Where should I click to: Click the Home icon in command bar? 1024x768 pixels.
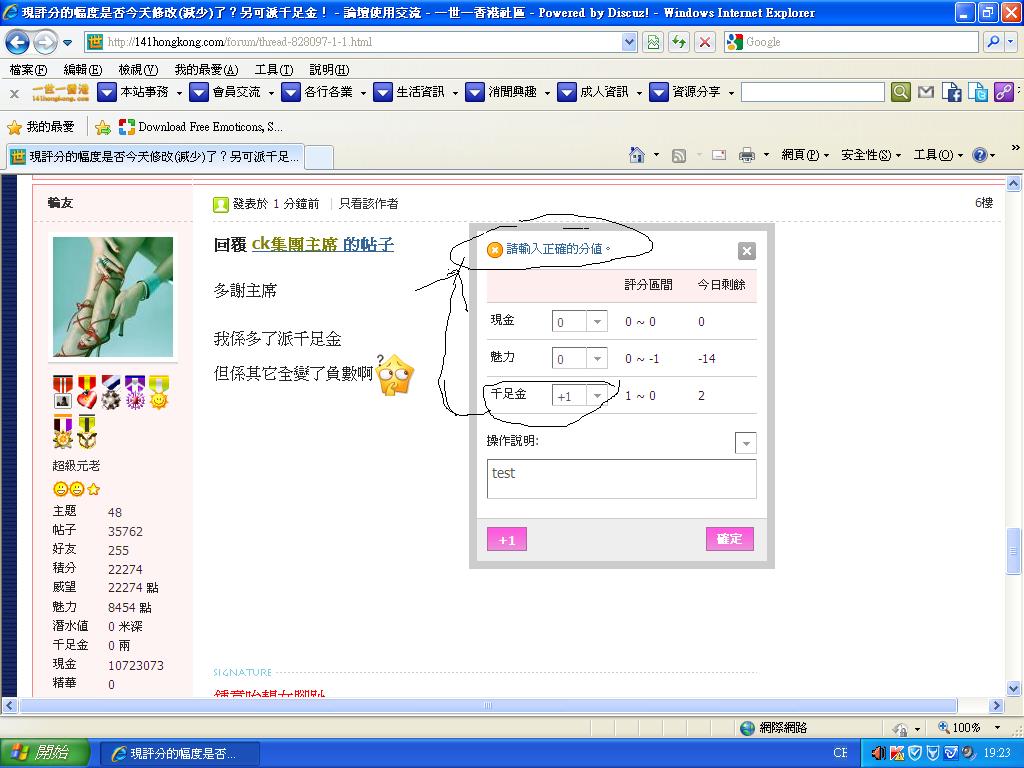pos(637,155)
